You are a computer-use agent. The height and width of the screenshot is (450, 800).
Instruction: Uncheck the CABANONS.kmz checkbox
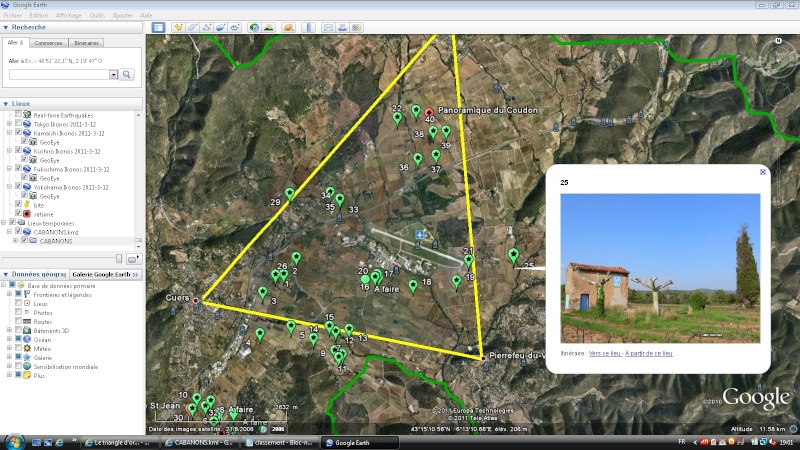(18, 232)
